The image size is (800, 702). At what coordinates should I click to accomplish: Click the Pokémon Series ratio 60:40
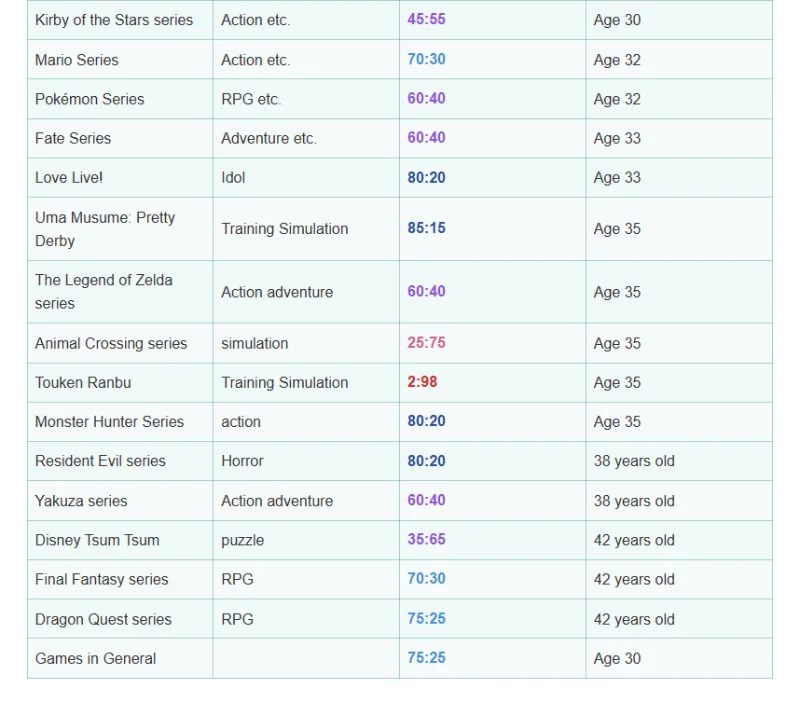(x=426, y=98)
